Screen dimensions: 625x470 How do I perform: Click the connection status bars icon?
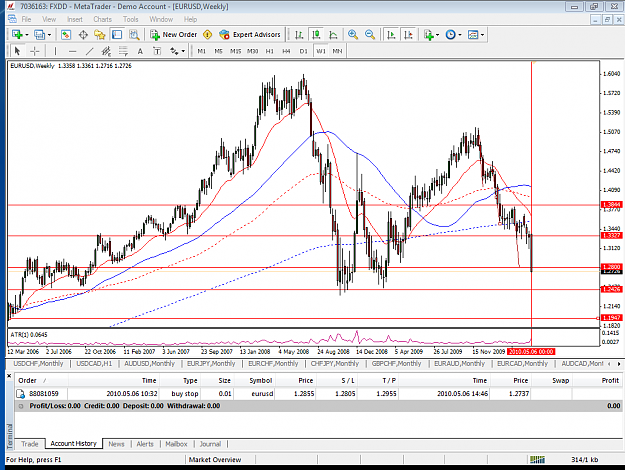coord(537,460)
